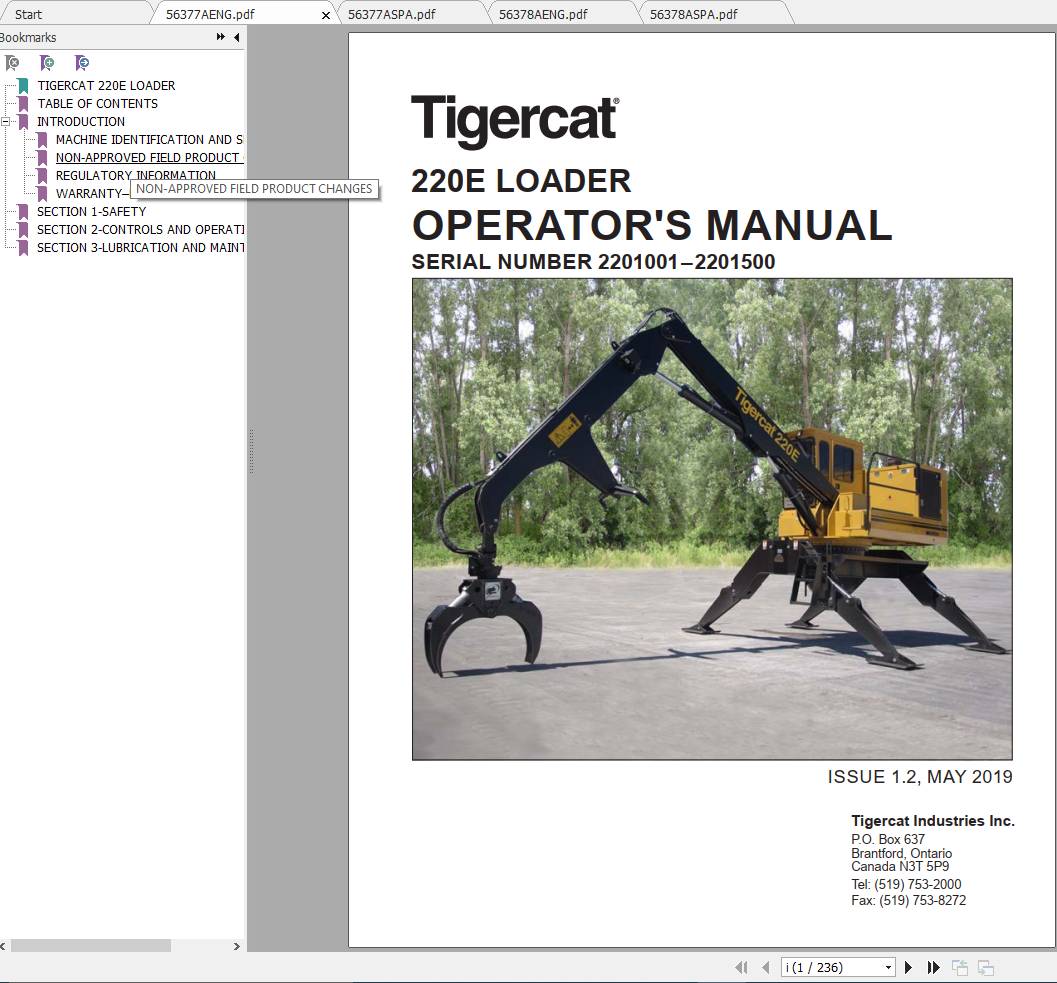
Task: Advance to the next page
Action: coord(908,967)
